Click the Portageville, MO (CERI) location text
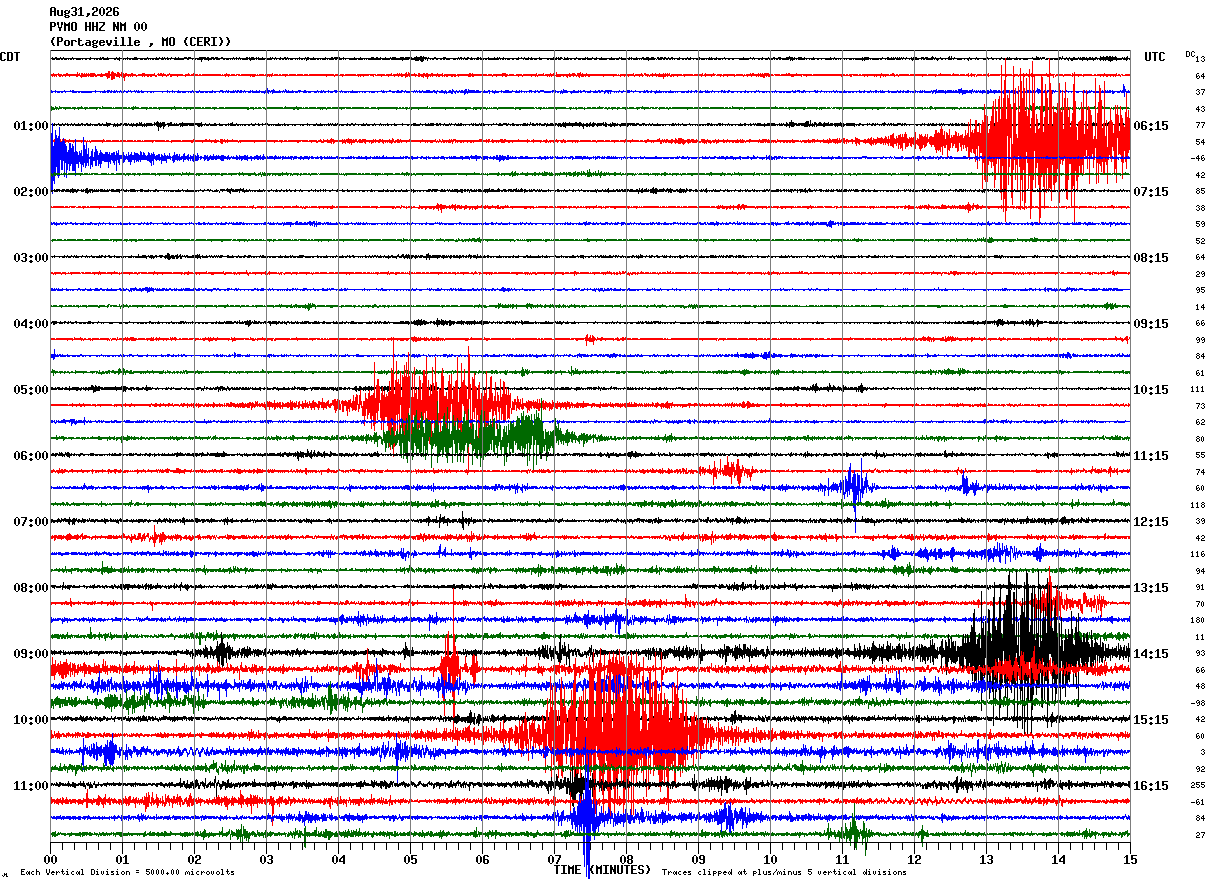This screenshot has height=886, width=1210. (140, 42)
